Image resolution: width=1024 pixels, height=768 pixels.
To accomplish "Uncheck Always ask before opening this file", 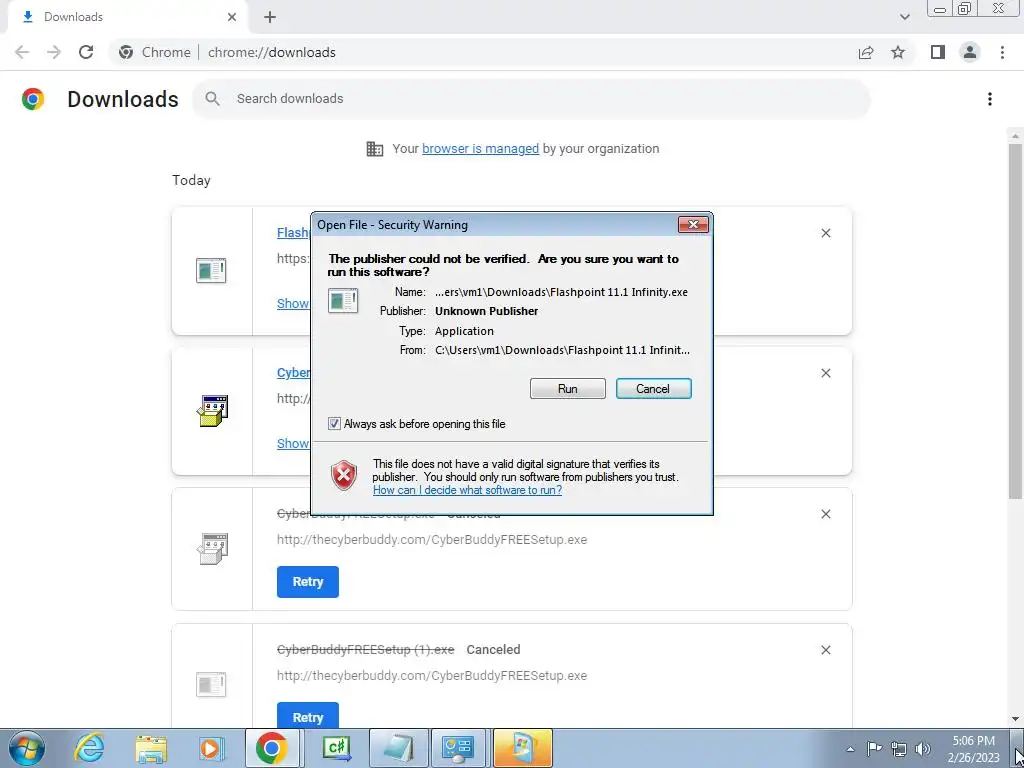I will pos(334,424).
